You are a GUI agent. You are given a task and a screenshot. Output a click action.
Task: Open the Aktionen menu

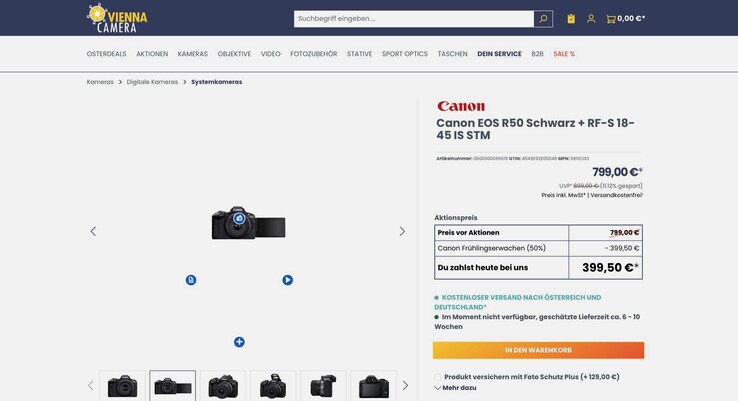tap(152, 54)
